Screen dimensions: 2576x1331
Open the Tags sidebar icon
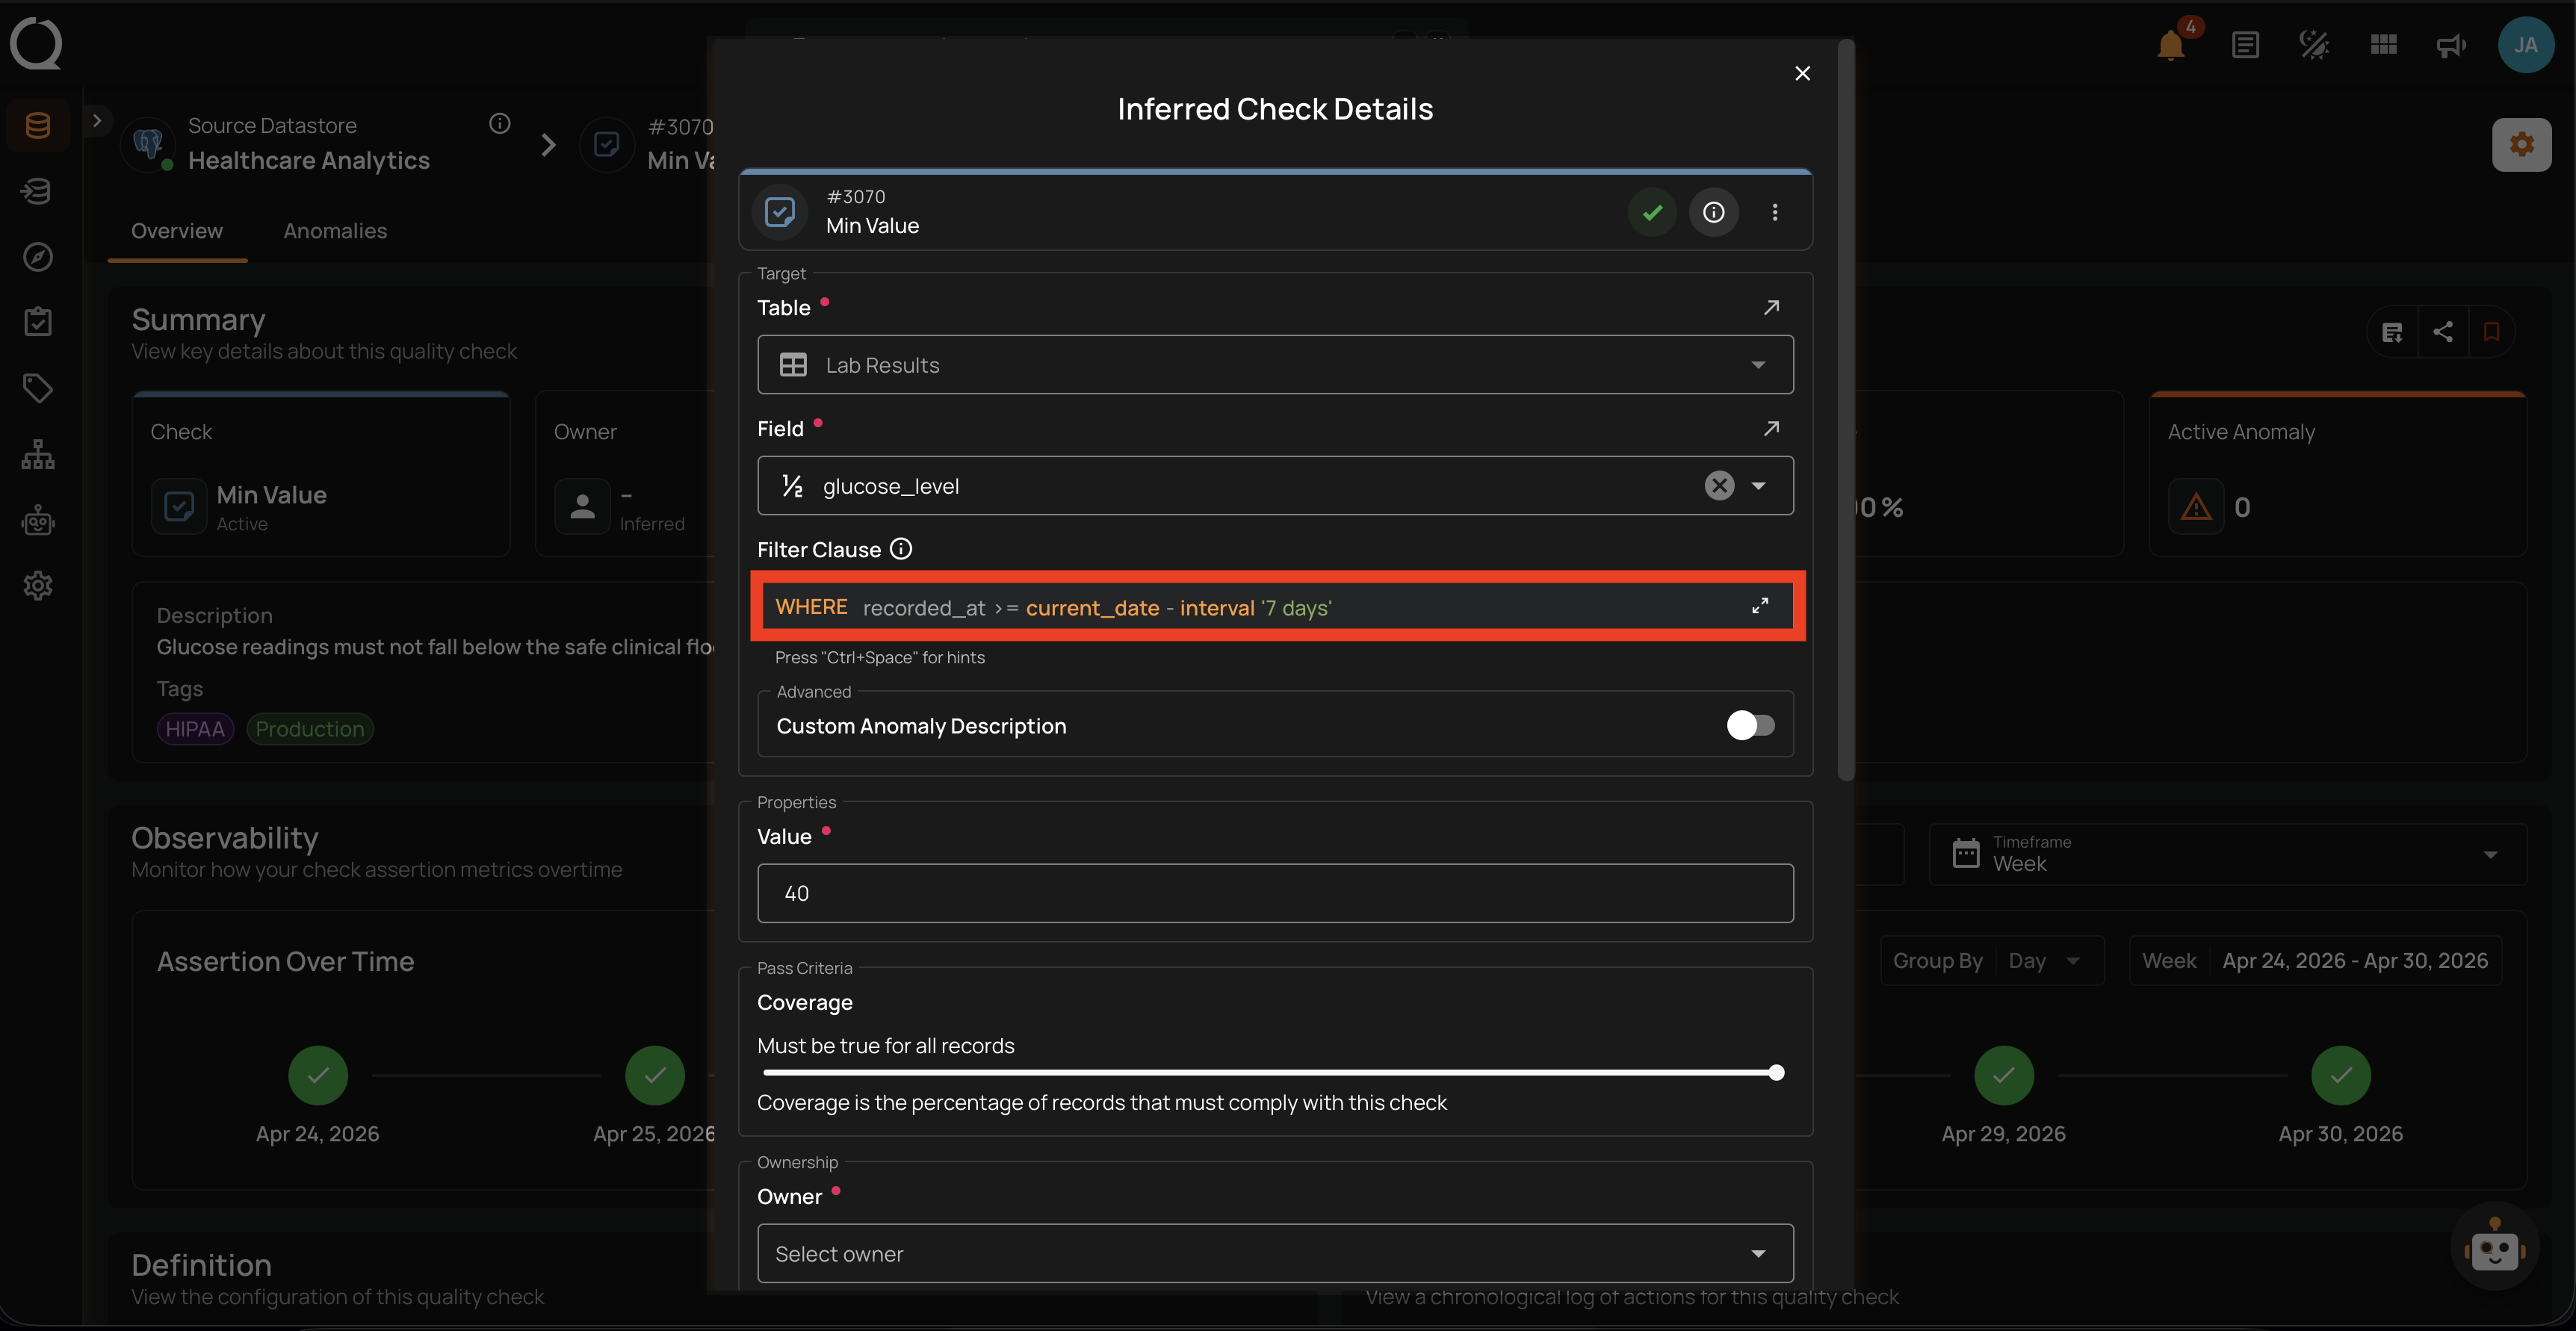[38, 388]
